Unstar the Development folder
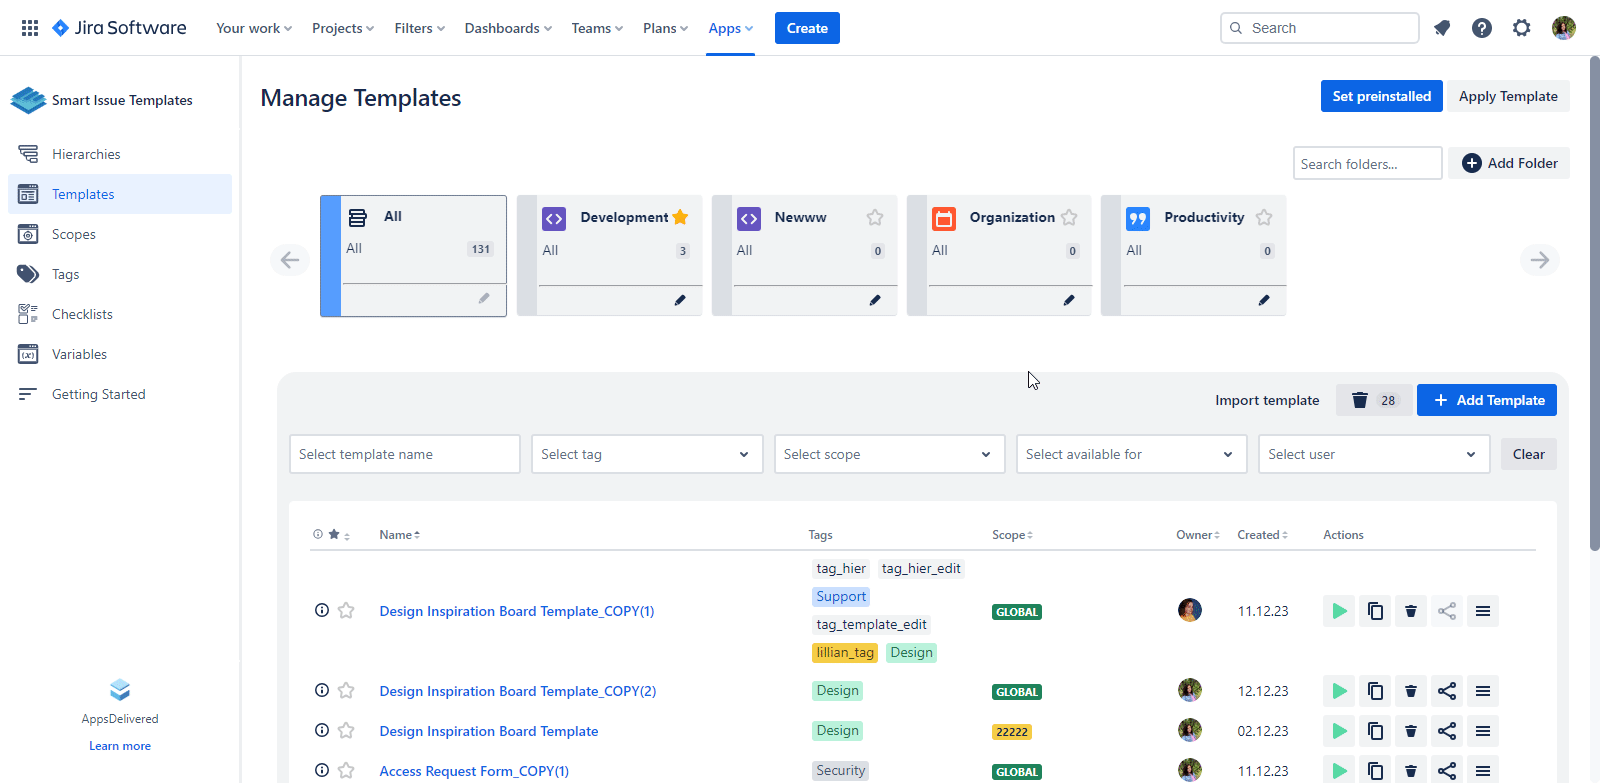Viewport: 1600px width, 783px height. [x=680, y=217]
